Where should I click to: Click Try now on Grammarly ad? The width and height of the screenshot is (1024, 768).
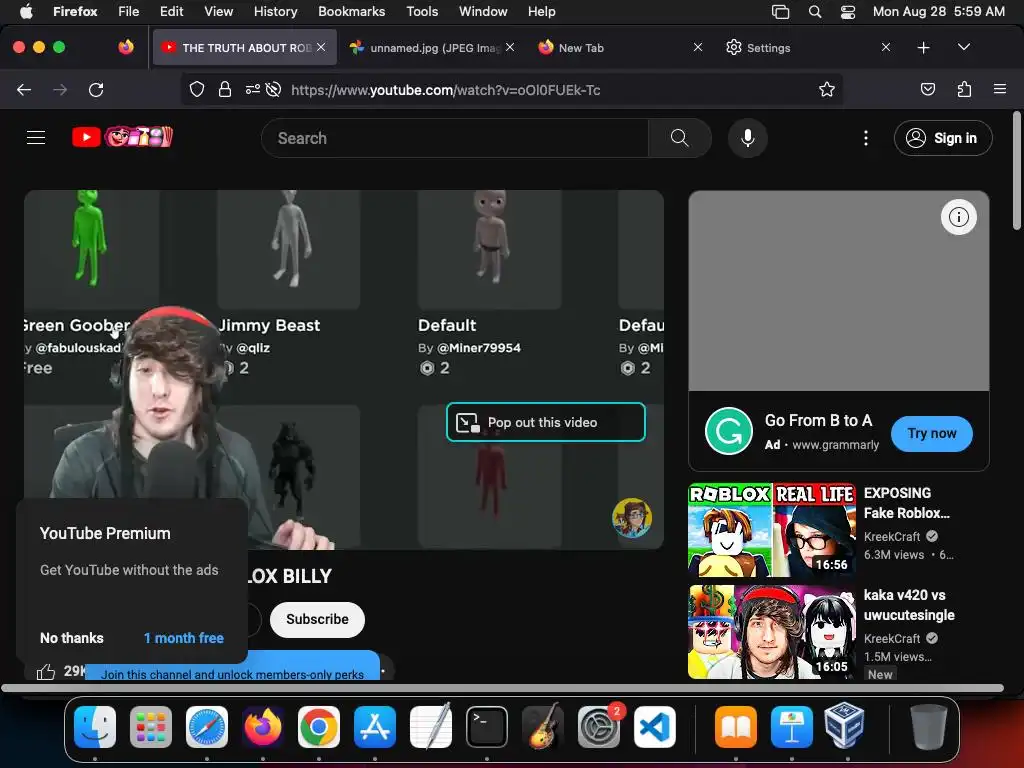[x=931, y=434]
